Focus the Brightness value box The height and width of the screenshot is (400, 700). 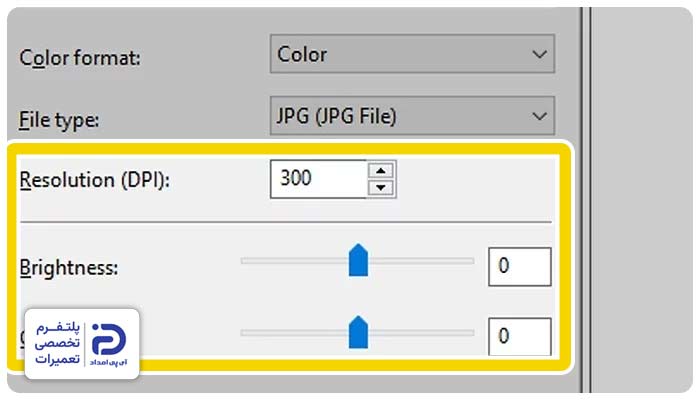[519, 267]
